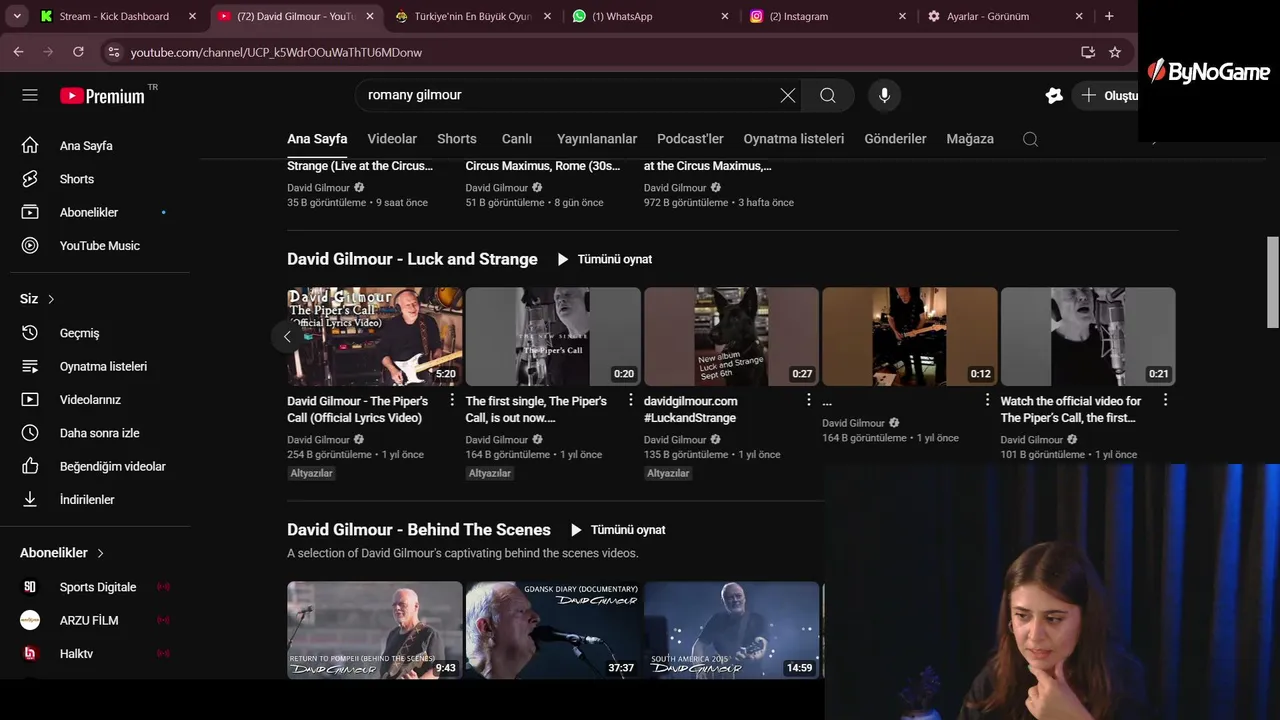
Task: Click the magnifier search button
Action: 828,95
